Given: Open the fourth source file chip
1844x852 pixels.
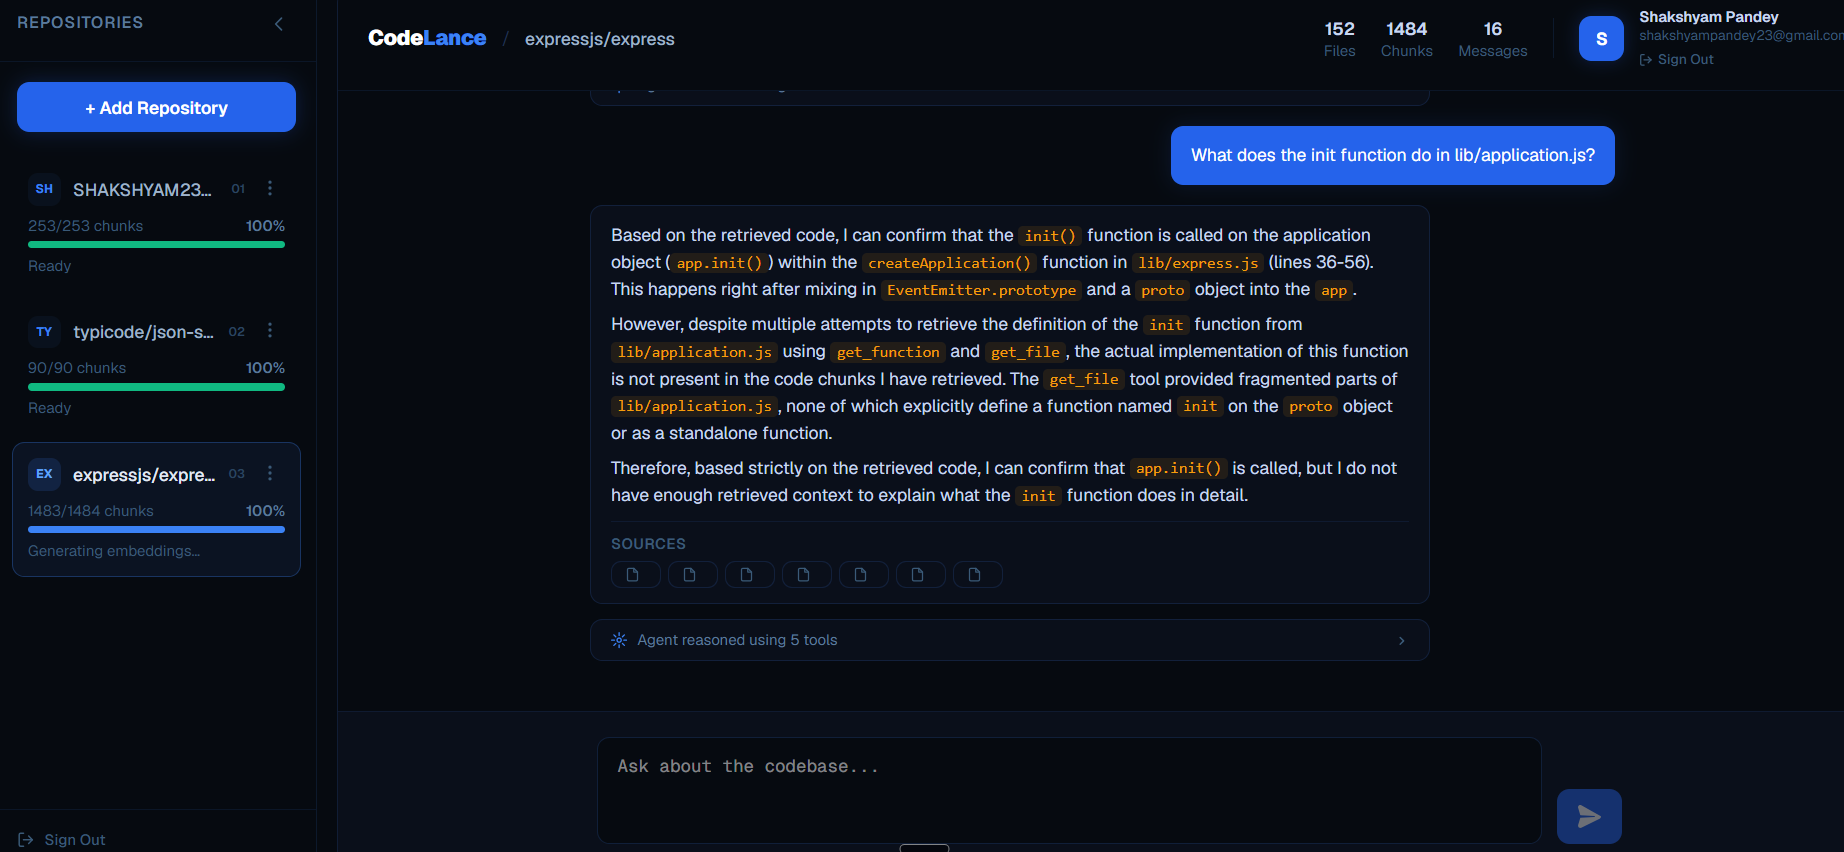Looking at the screenshot, I should [806, 574].
